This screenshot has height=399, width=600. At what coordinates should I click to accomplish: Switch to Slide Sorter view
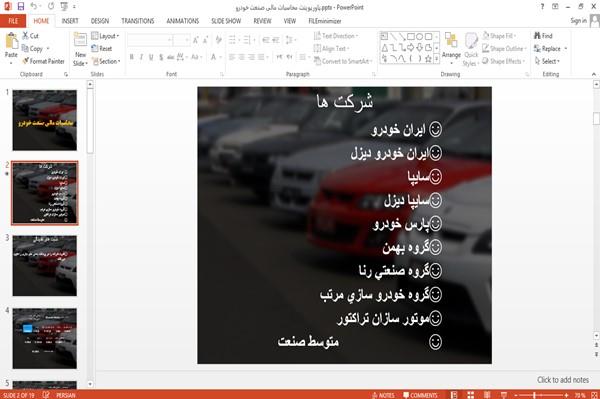click(x=470, y=395)
